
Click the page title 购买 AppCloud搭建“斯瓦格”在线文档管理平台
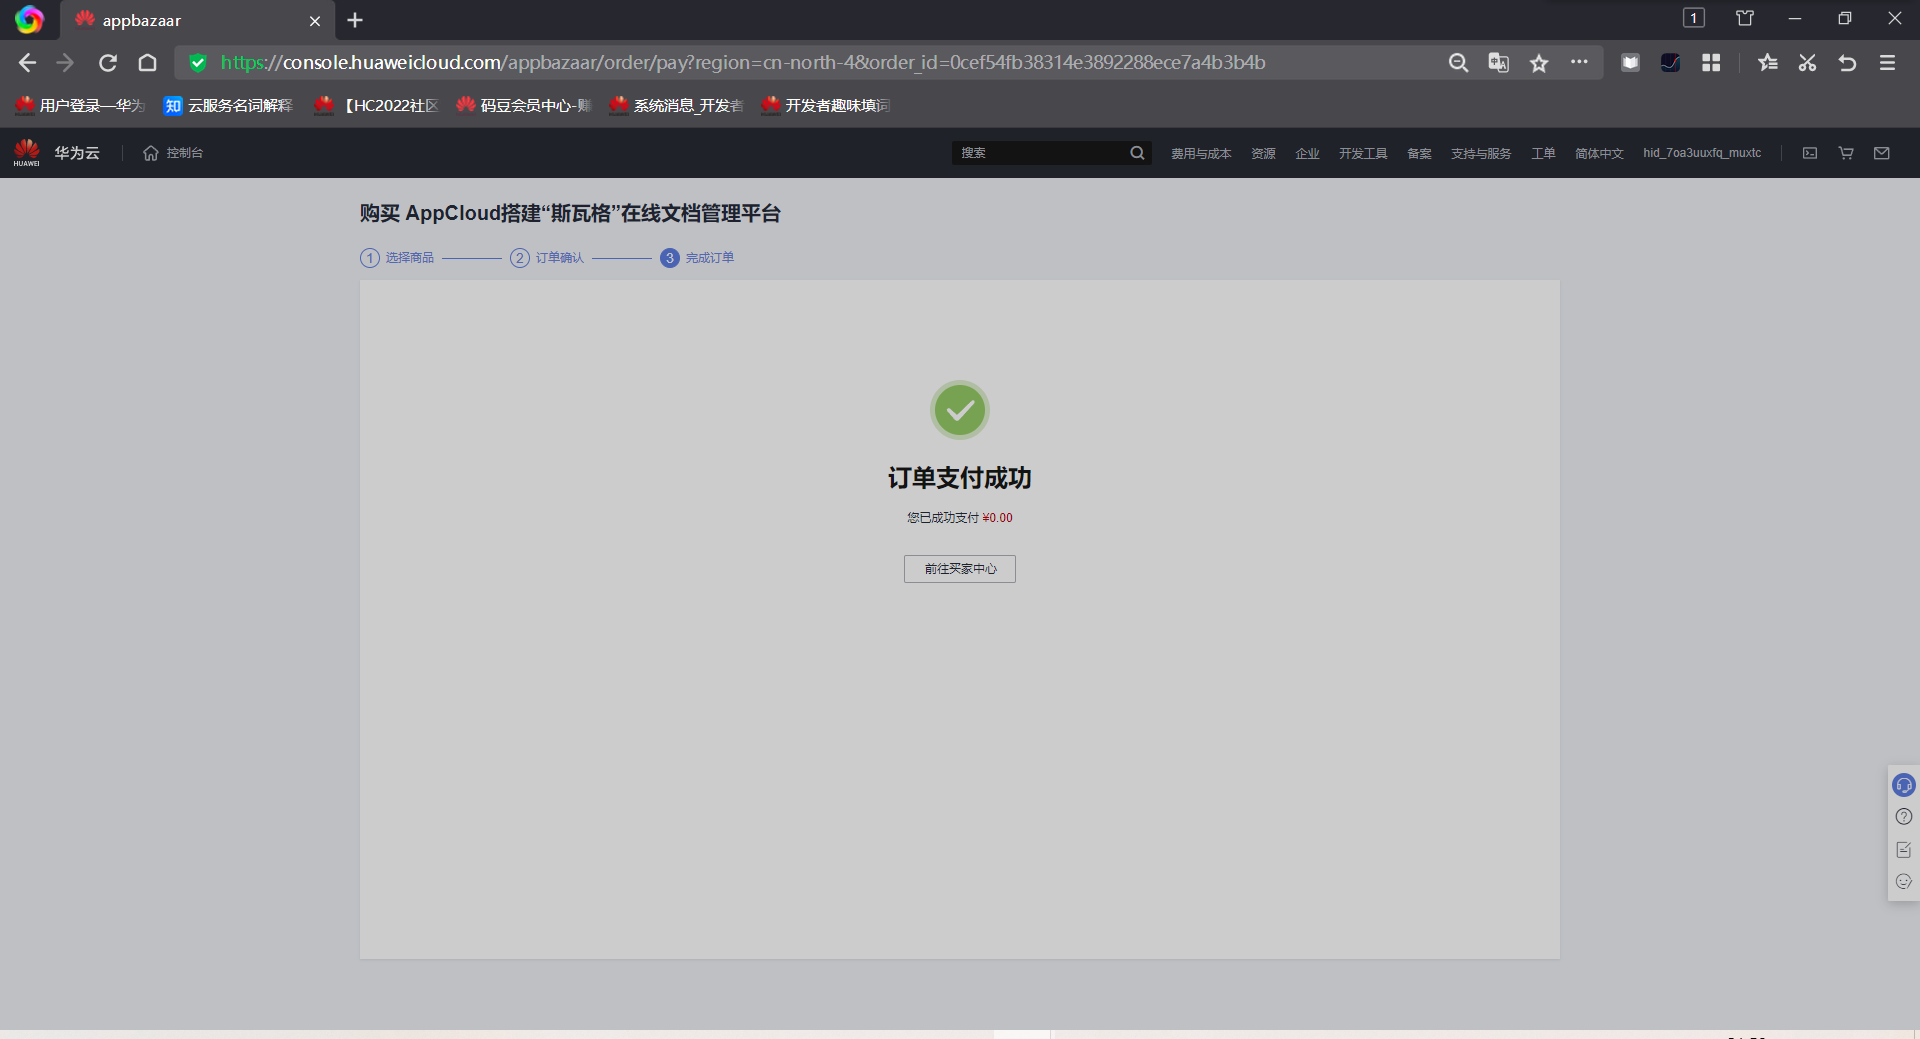pos(570,213)
